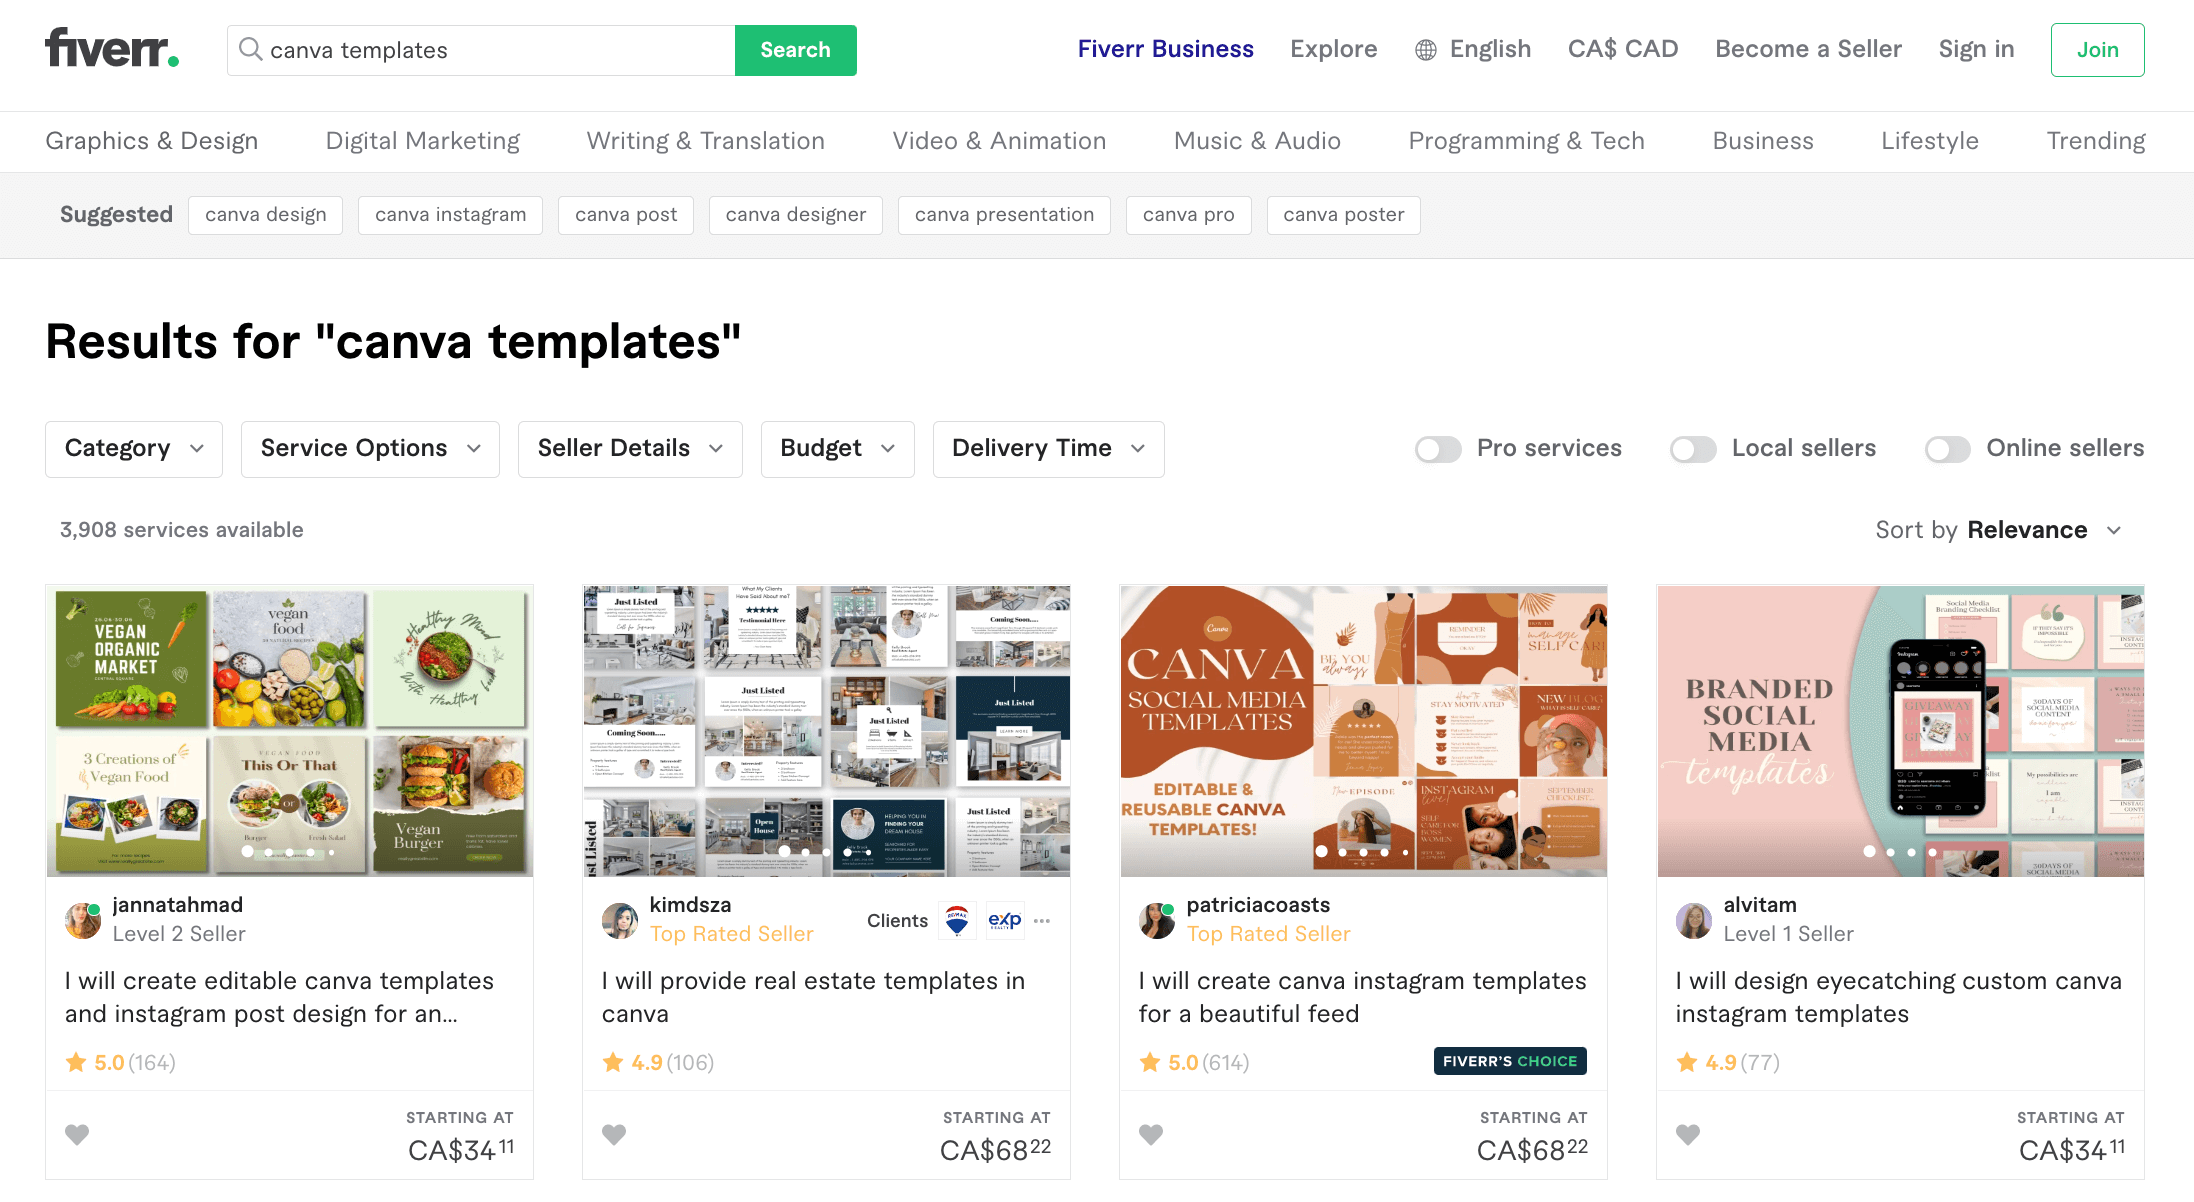The width and height of the screenshot is (2194, 1202).
Task: Open kimdsza's clients three-dots icon
Action: [x=1042, y=921]
